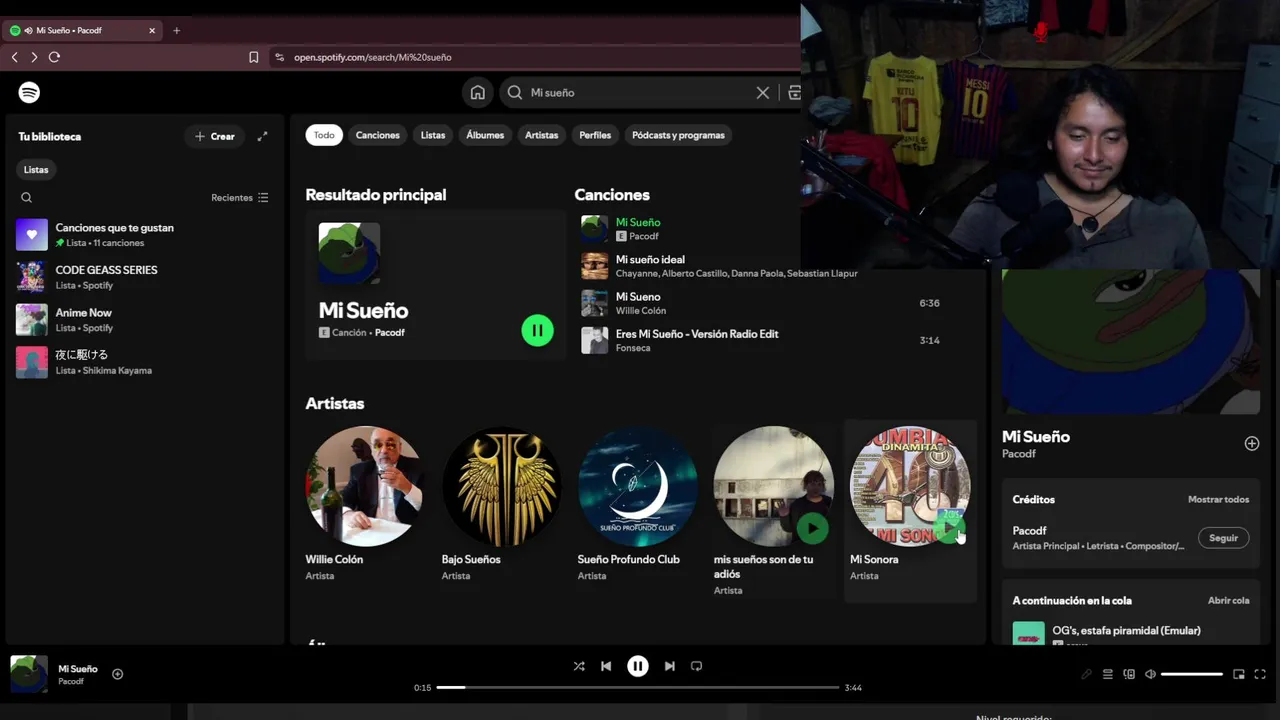Switch to the Álbumes filter tab
1280x720 pixels.
point(485,135)
